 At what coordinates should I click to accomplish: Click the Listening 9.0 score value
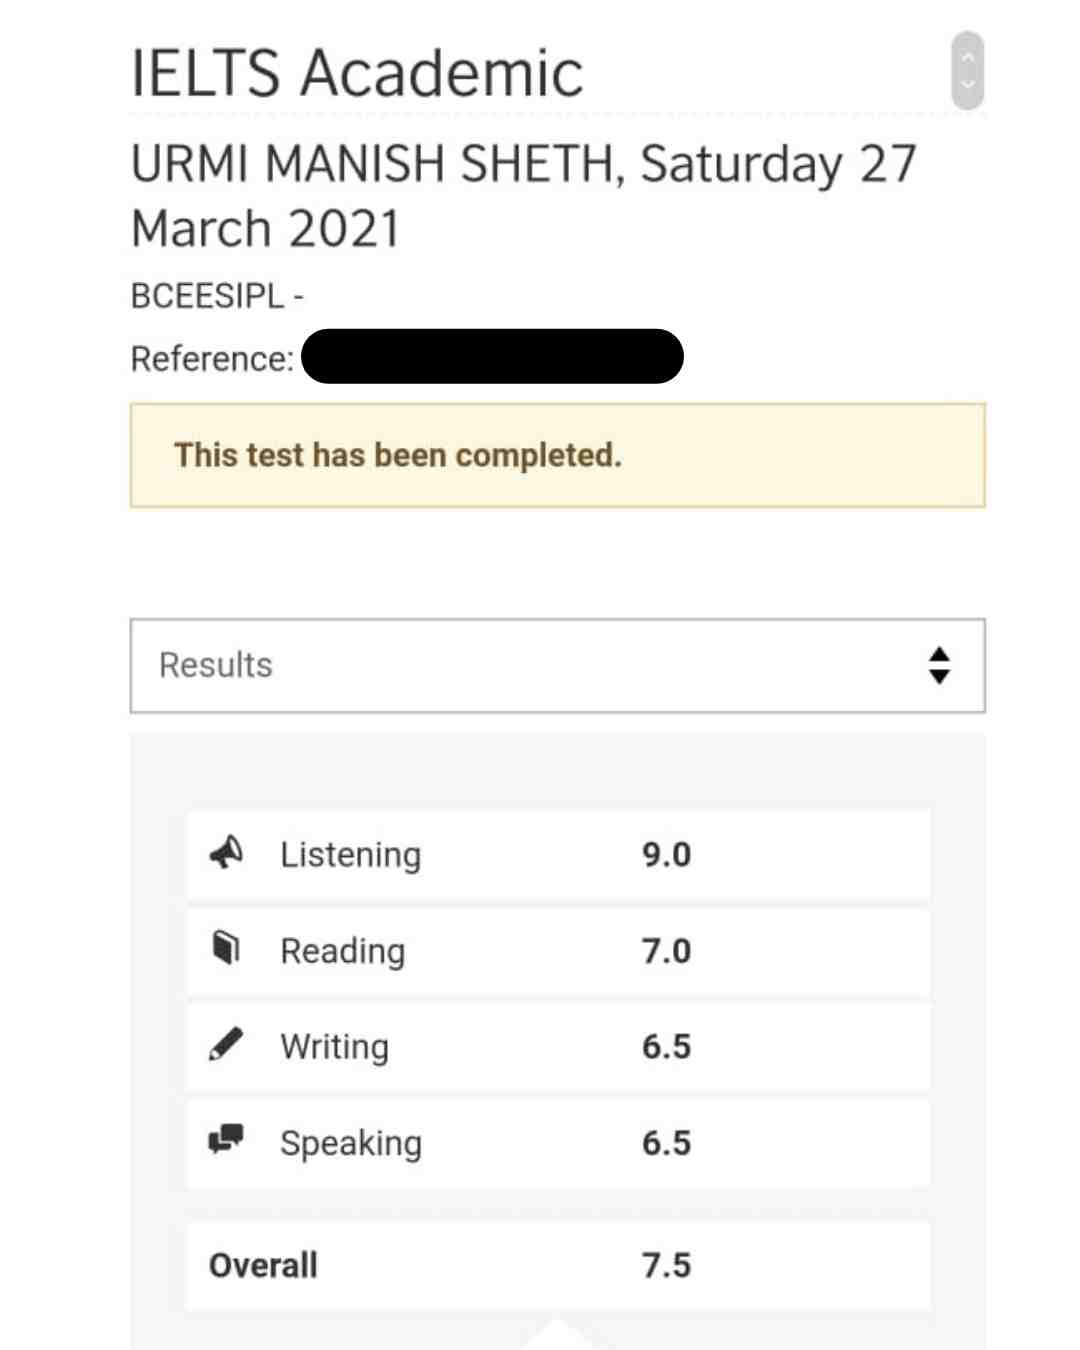coord(666,855)
